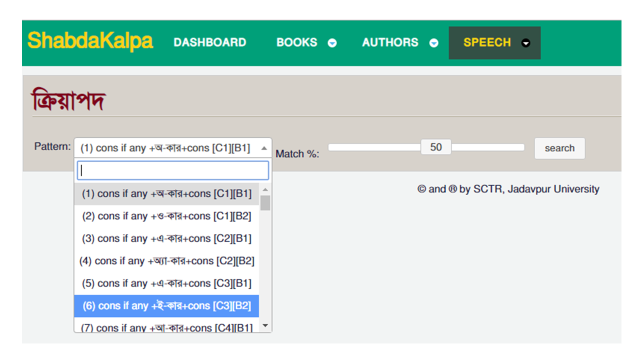The height and width of the screenshot is (360, 640).
Task: Expand the Books dropdown arrow icon
Action: (332, 43)
